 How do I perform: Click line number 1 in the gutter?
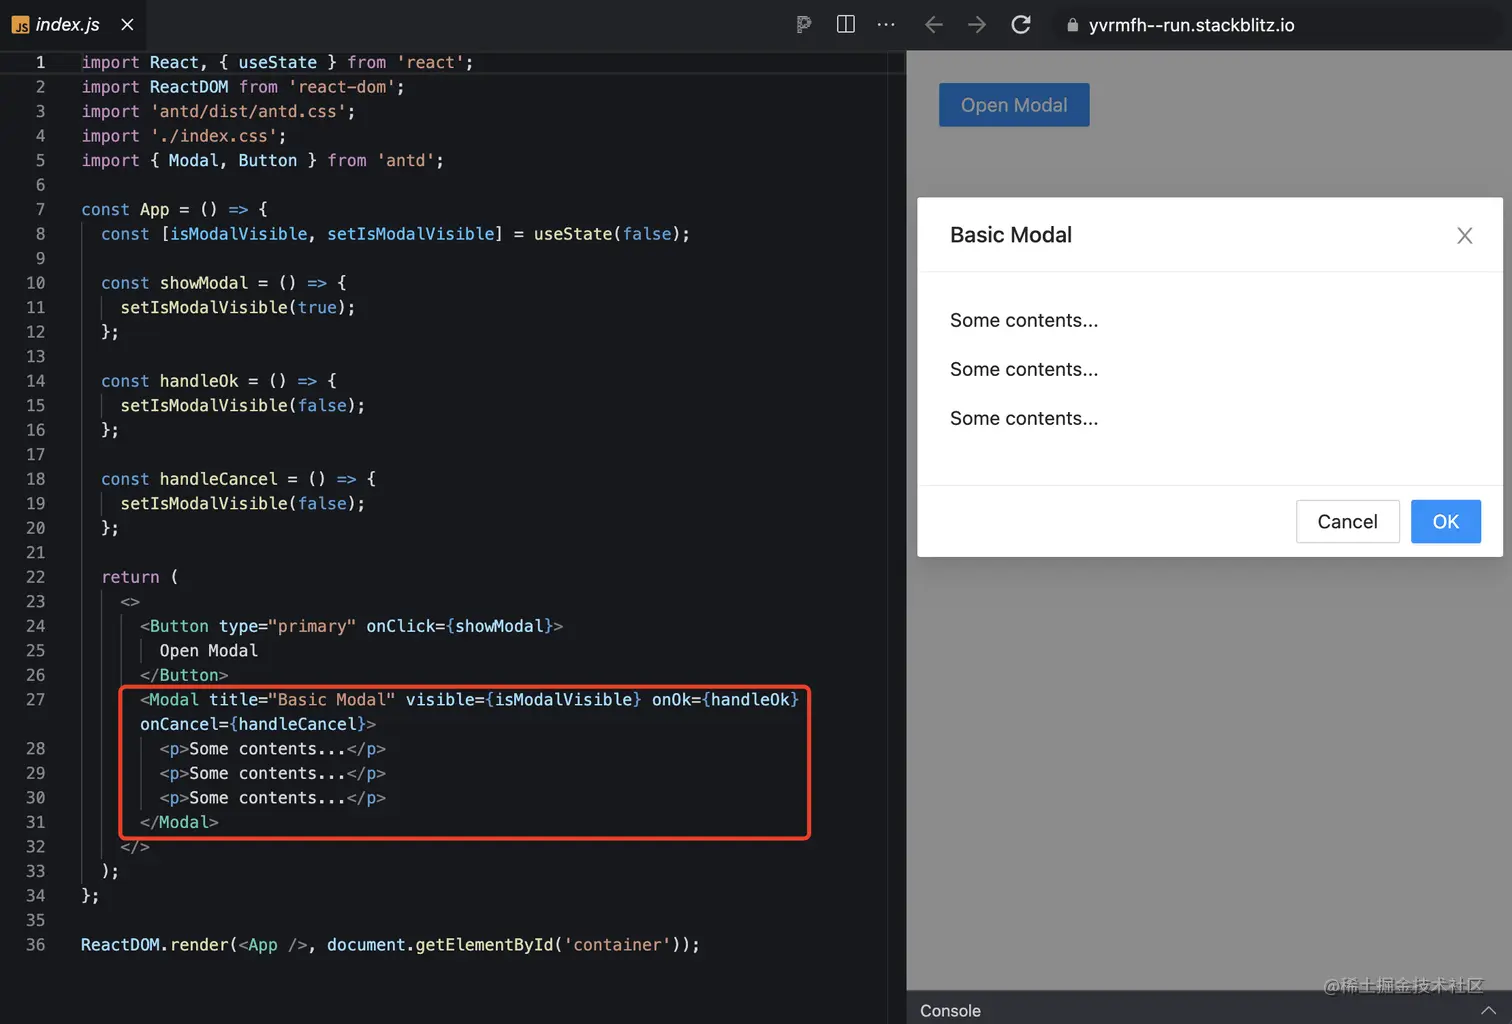point(40,62)
